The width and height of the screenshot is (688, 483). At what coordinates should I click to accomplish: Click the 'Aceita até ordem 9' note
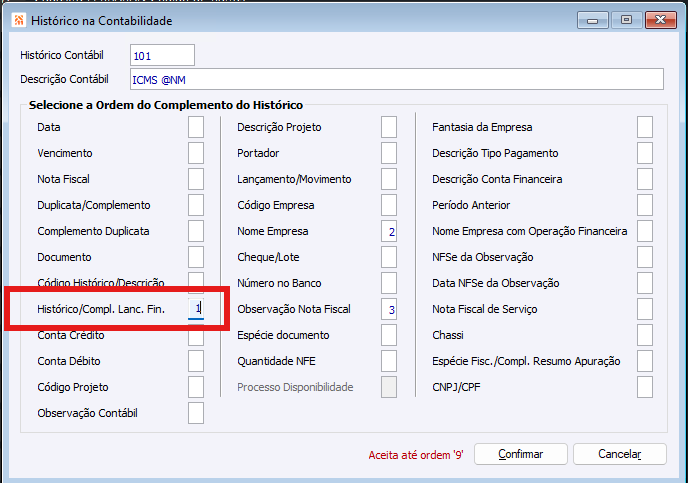click(416, 455)
